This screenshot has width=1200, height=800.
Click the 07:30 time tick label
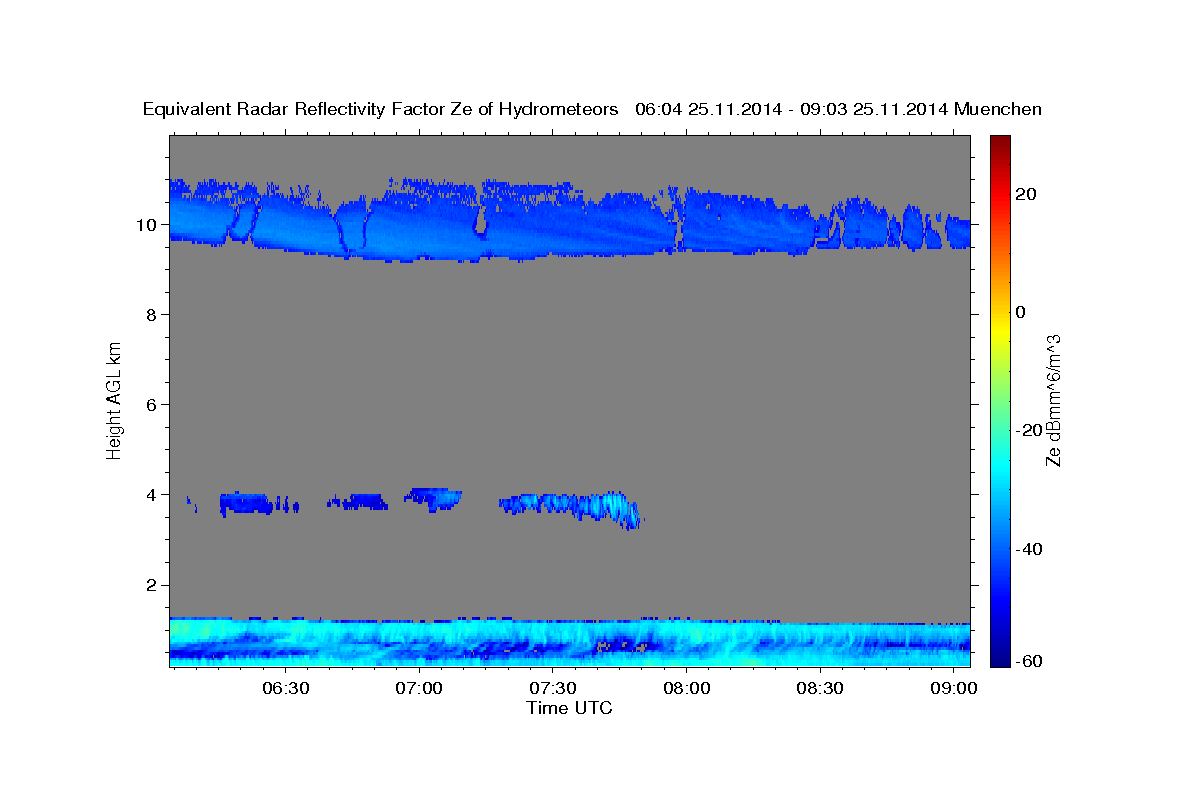552,688
